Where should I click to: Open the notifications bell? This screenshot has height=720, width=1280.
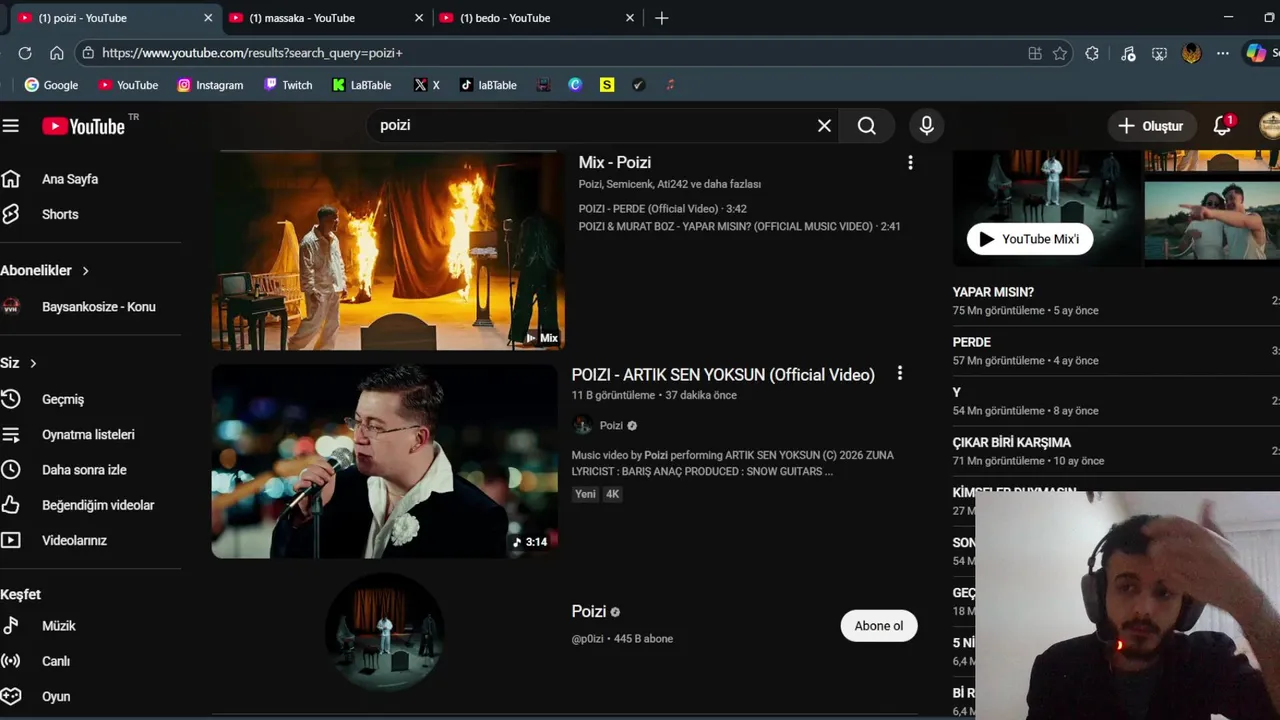(1222, 126)
